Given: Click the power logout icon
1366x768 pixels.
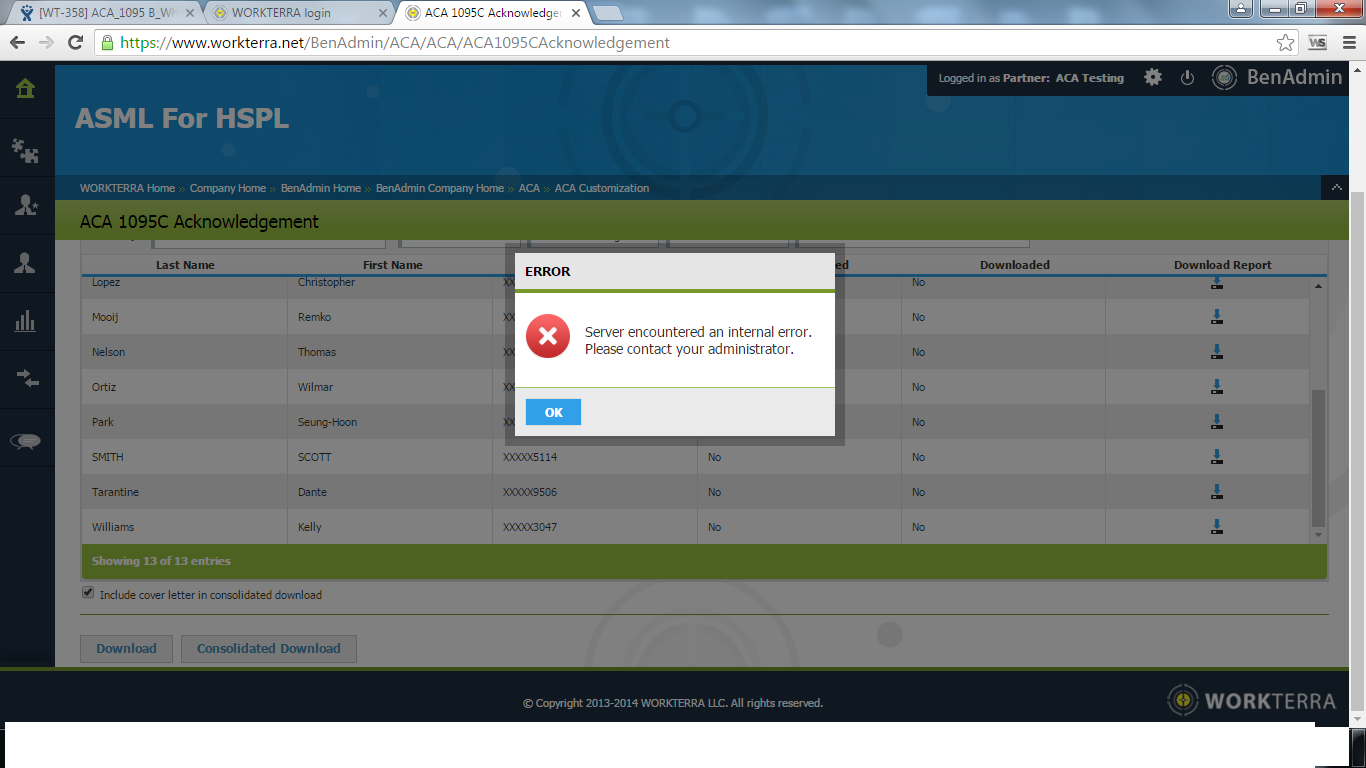Looking at the screenshot, I should pyautogui.click(x=1187, y=78).
